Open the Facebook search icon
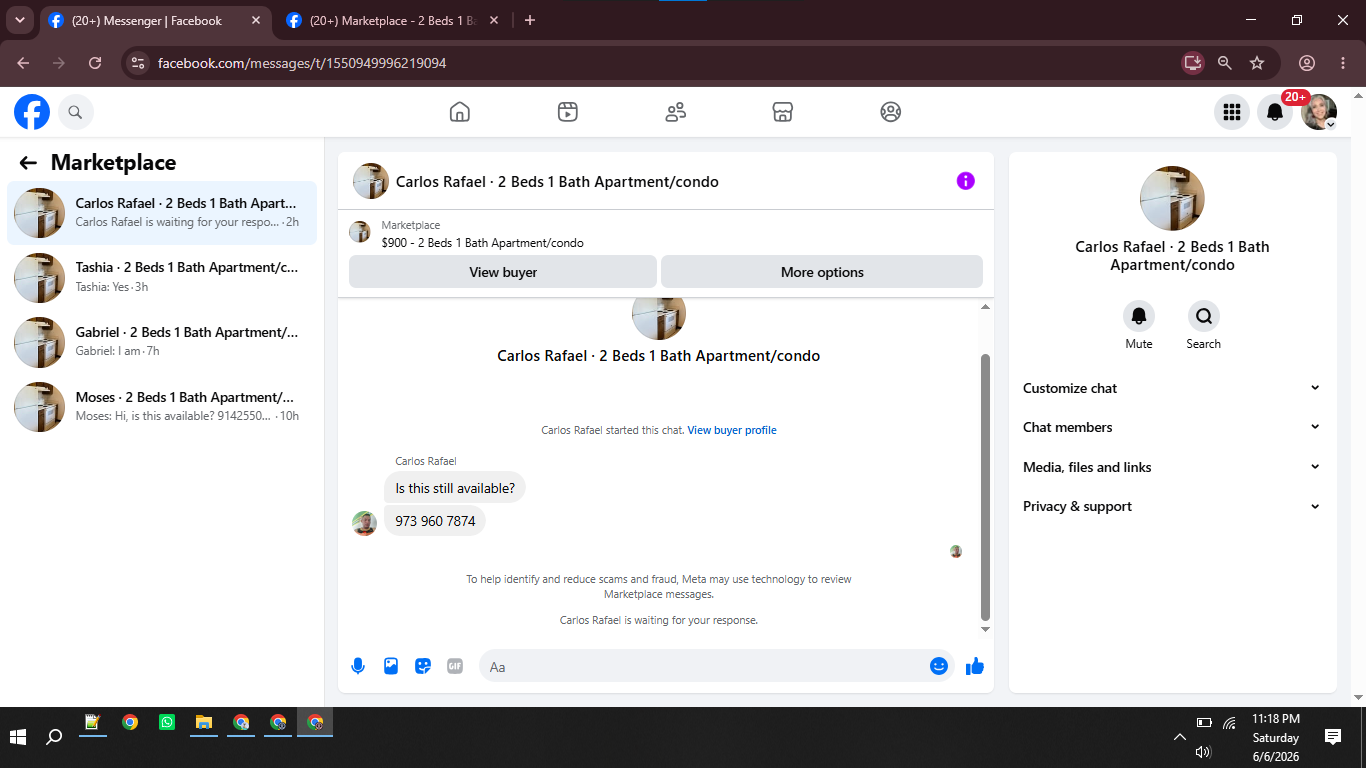The width and height of the screenshot is (1366, 768). [x=76, y=112]
